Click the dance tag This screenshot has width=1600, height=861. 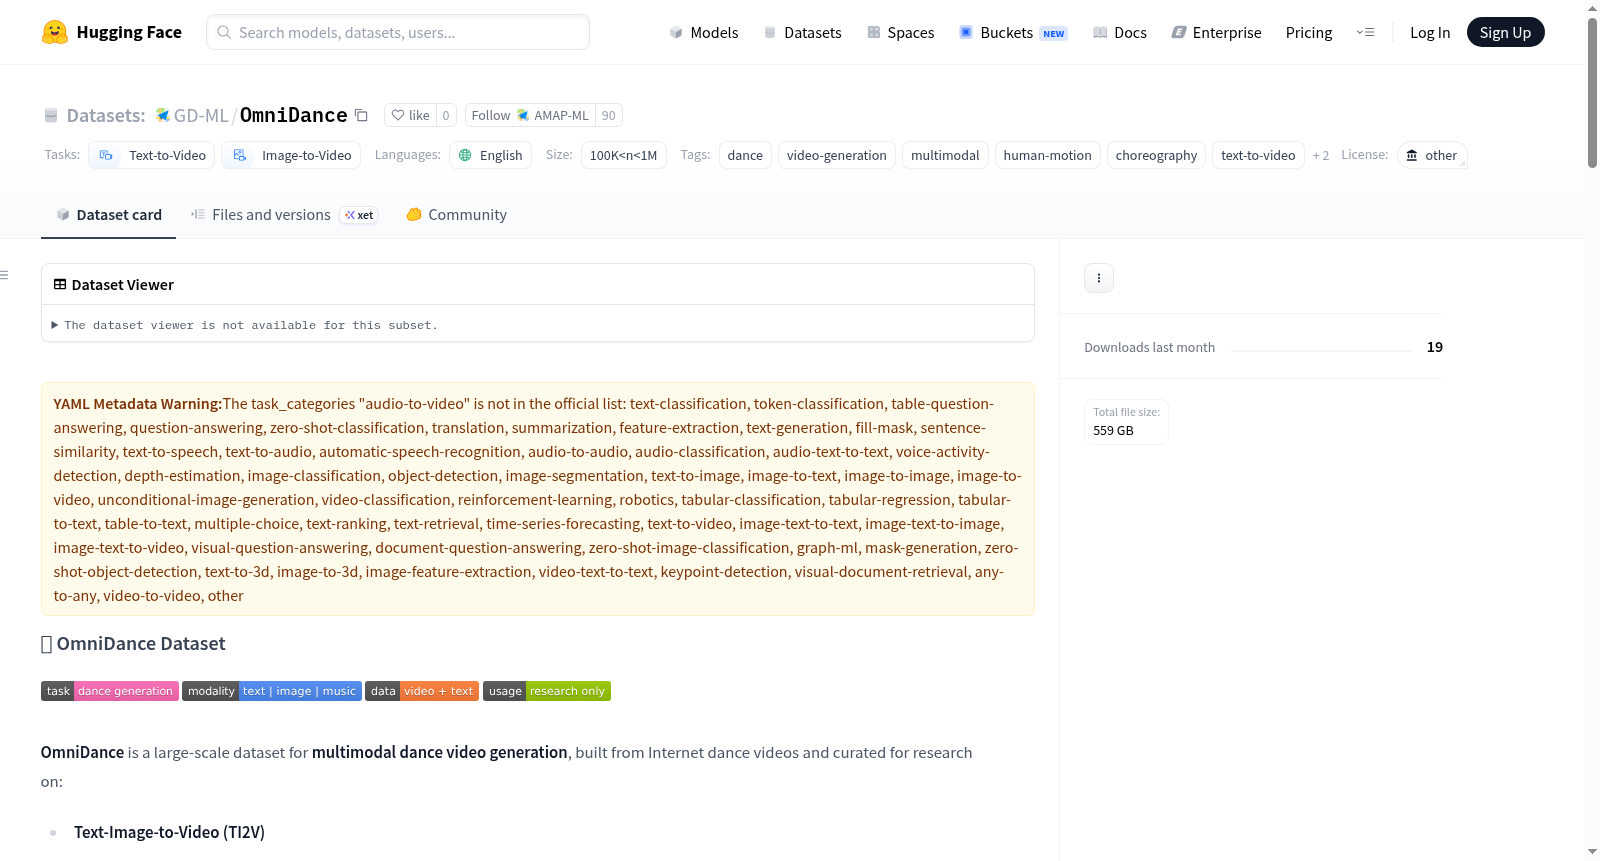click(x=745, y=155)
